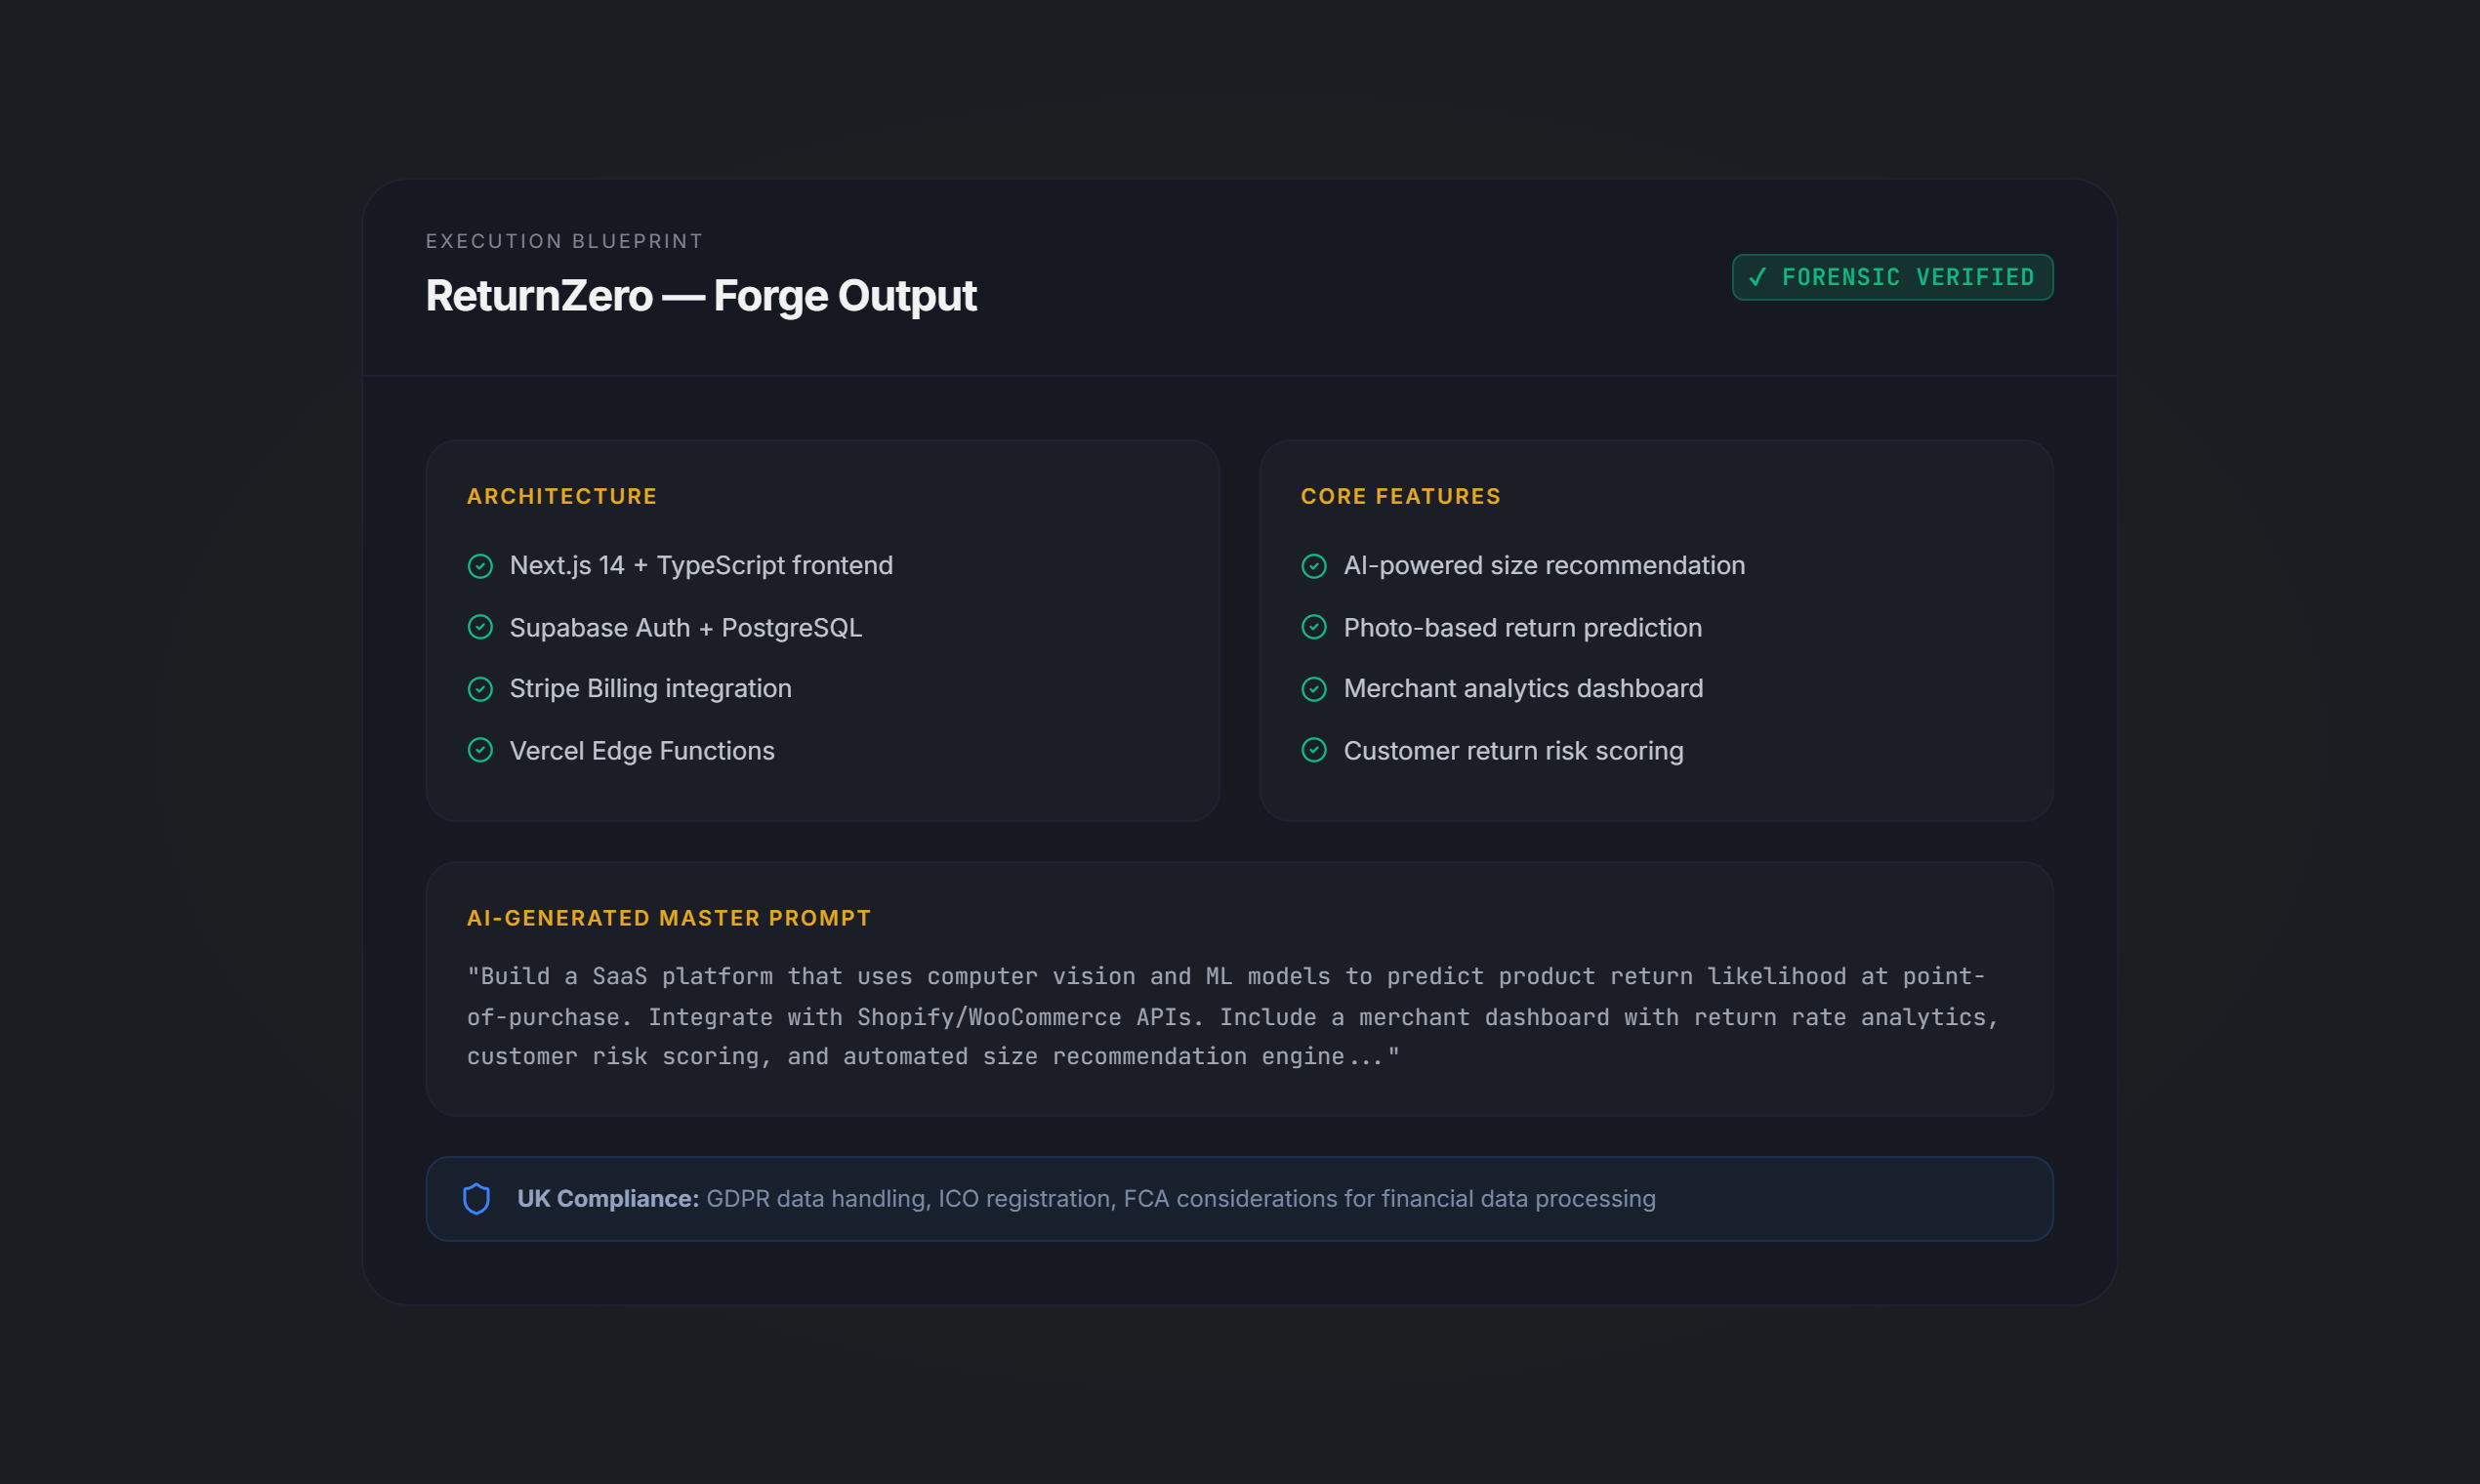Click the Merchant analytics dashboard text
Image resolution: width=2480 pixels, height=1484 pixels.
1522,689
